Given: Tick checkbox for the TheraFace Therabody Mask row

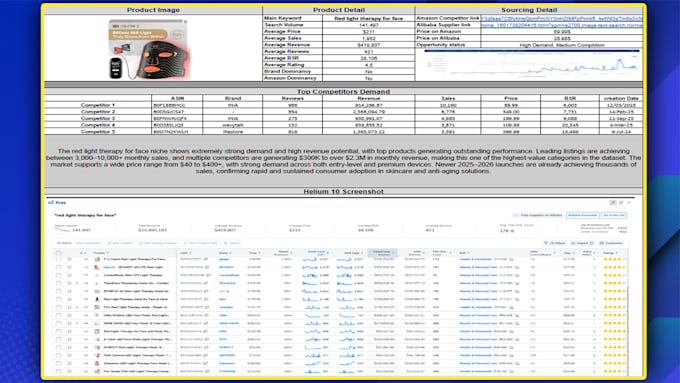Looking at the screenshot, I should click(x=59, y=283).
